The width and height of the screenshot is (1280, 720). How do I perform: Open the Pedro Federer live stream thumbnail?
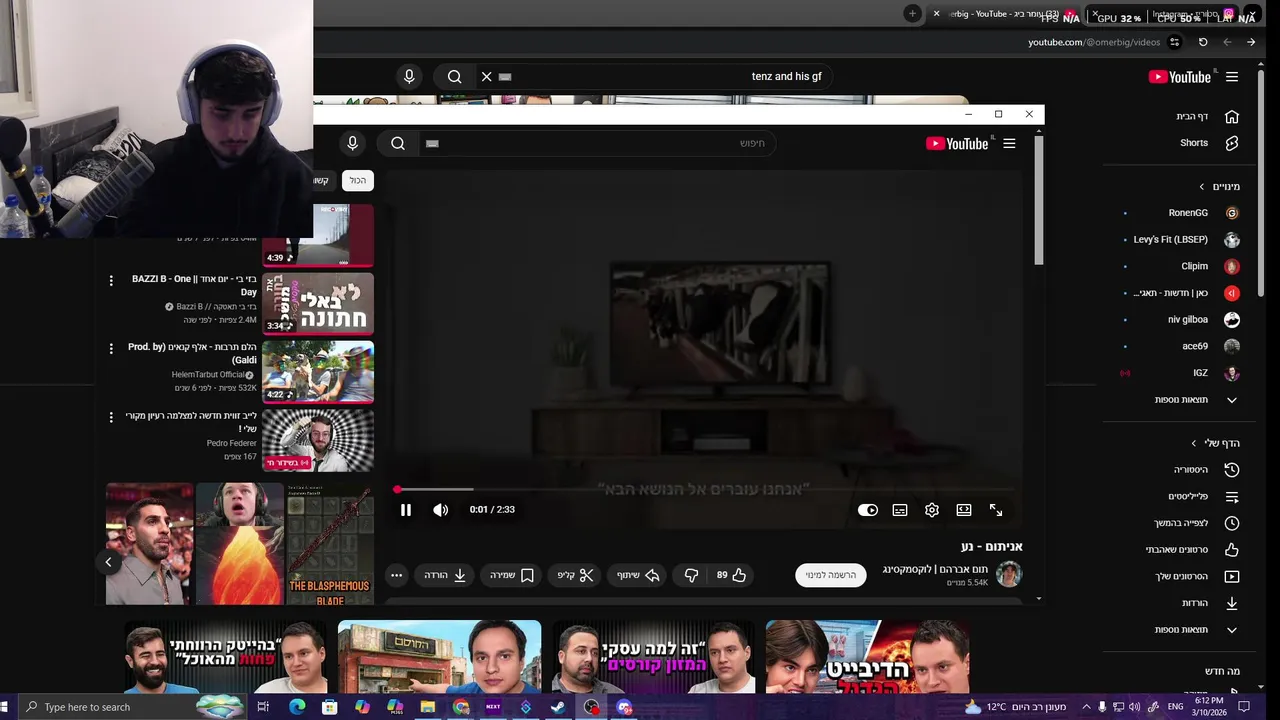318,440
